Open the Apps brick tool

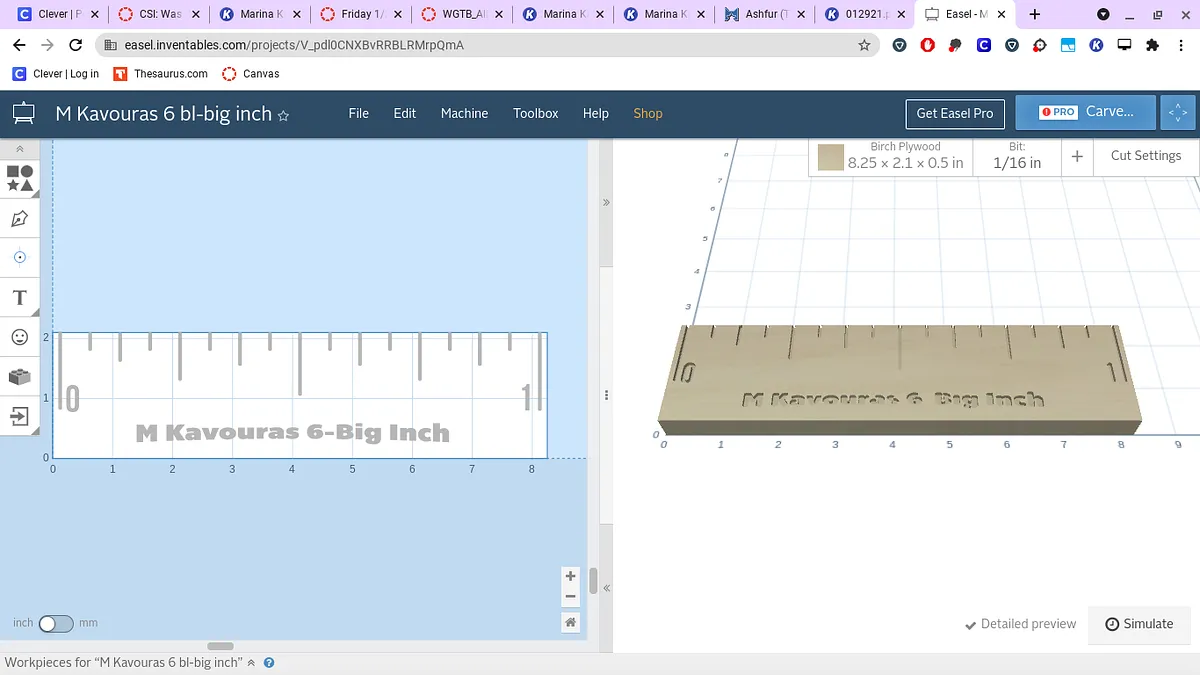click(20, 377)
